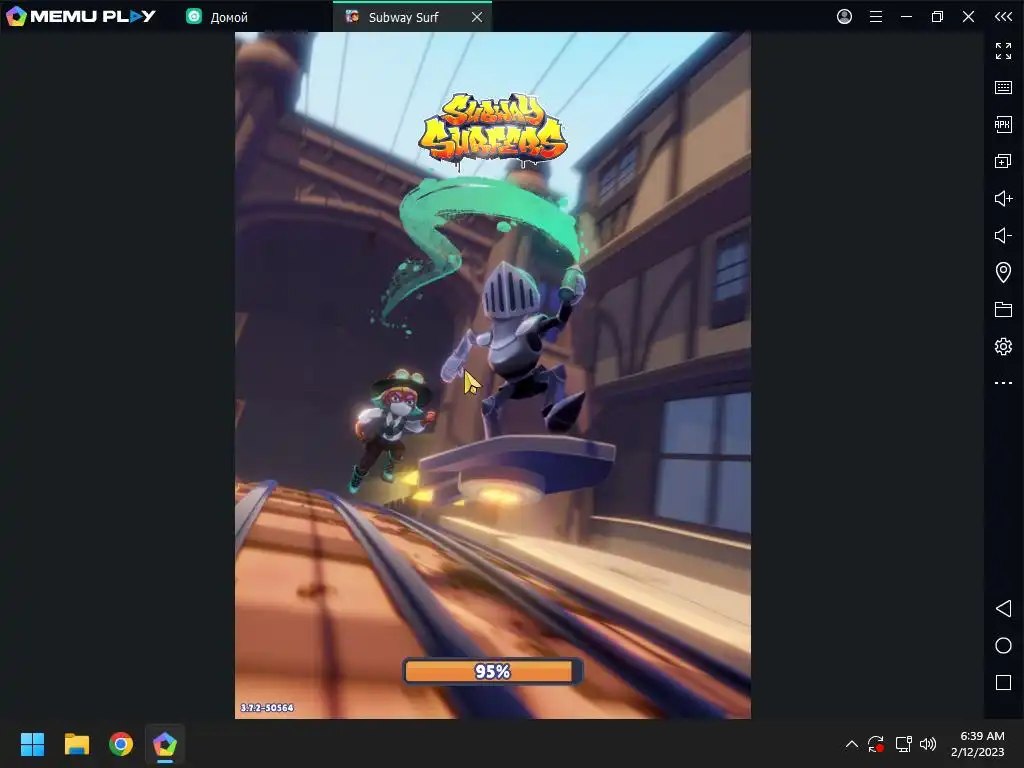
Task: Open network status tray icon
Action: [903, 744]
